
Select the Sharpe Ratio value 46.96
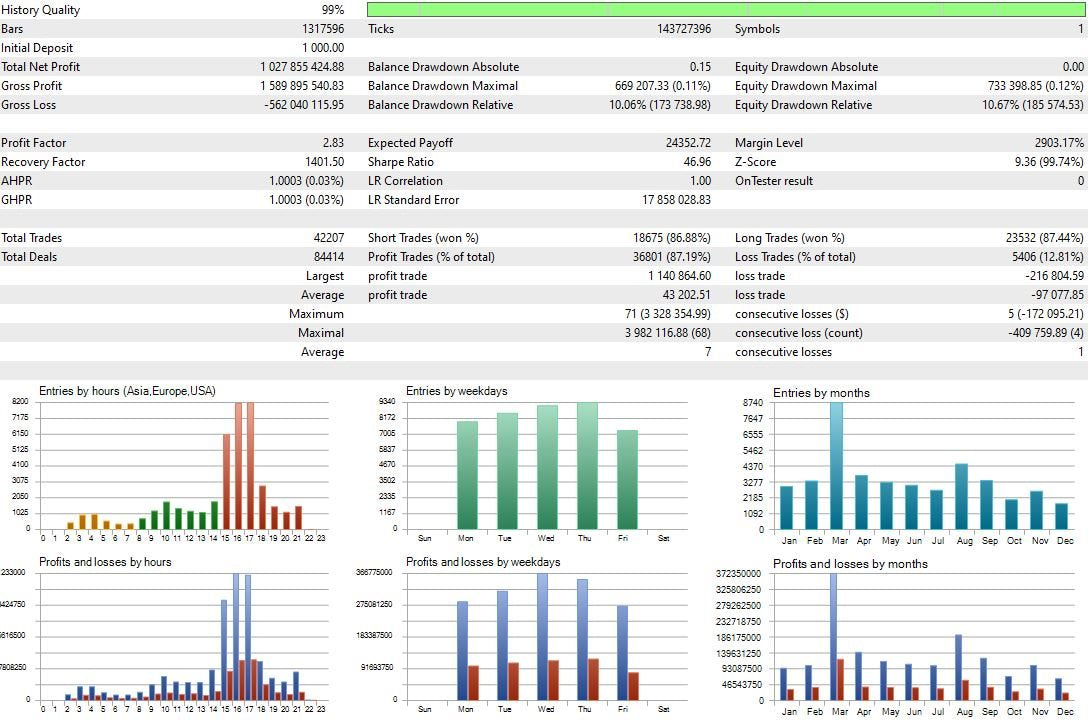696,162
